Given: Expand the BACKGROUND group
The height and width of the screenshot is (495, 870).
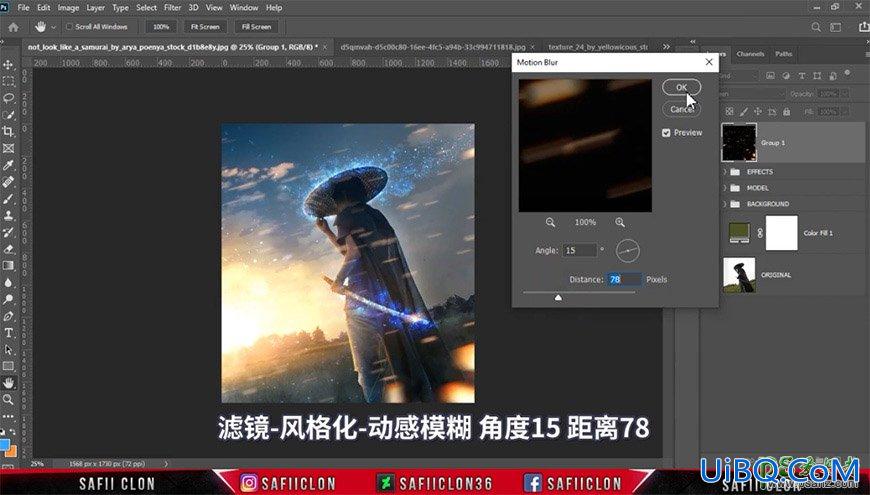Looking at the screenshot, I should click(725, 204).
